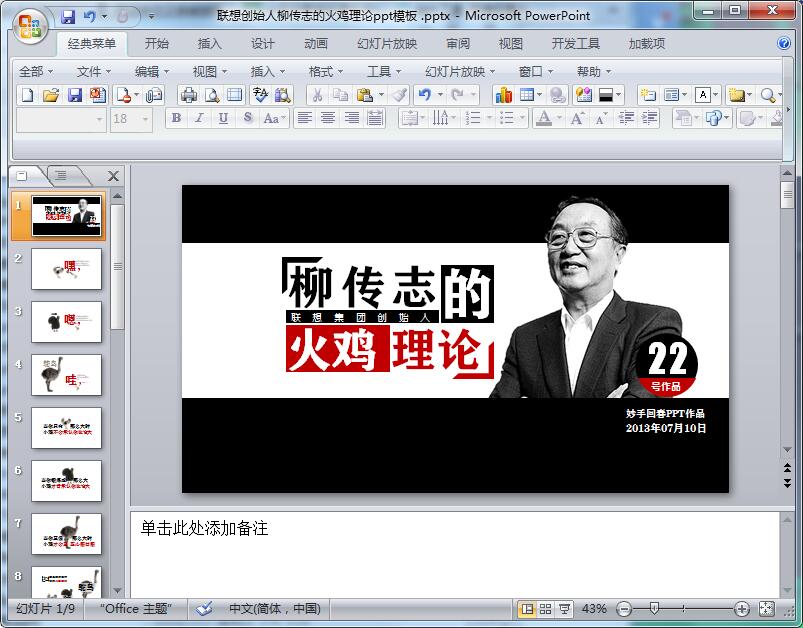803x628 pixels.
Task: Close the slide thumbnail pane
Action: pyautogui.click(x=113, y=176)
